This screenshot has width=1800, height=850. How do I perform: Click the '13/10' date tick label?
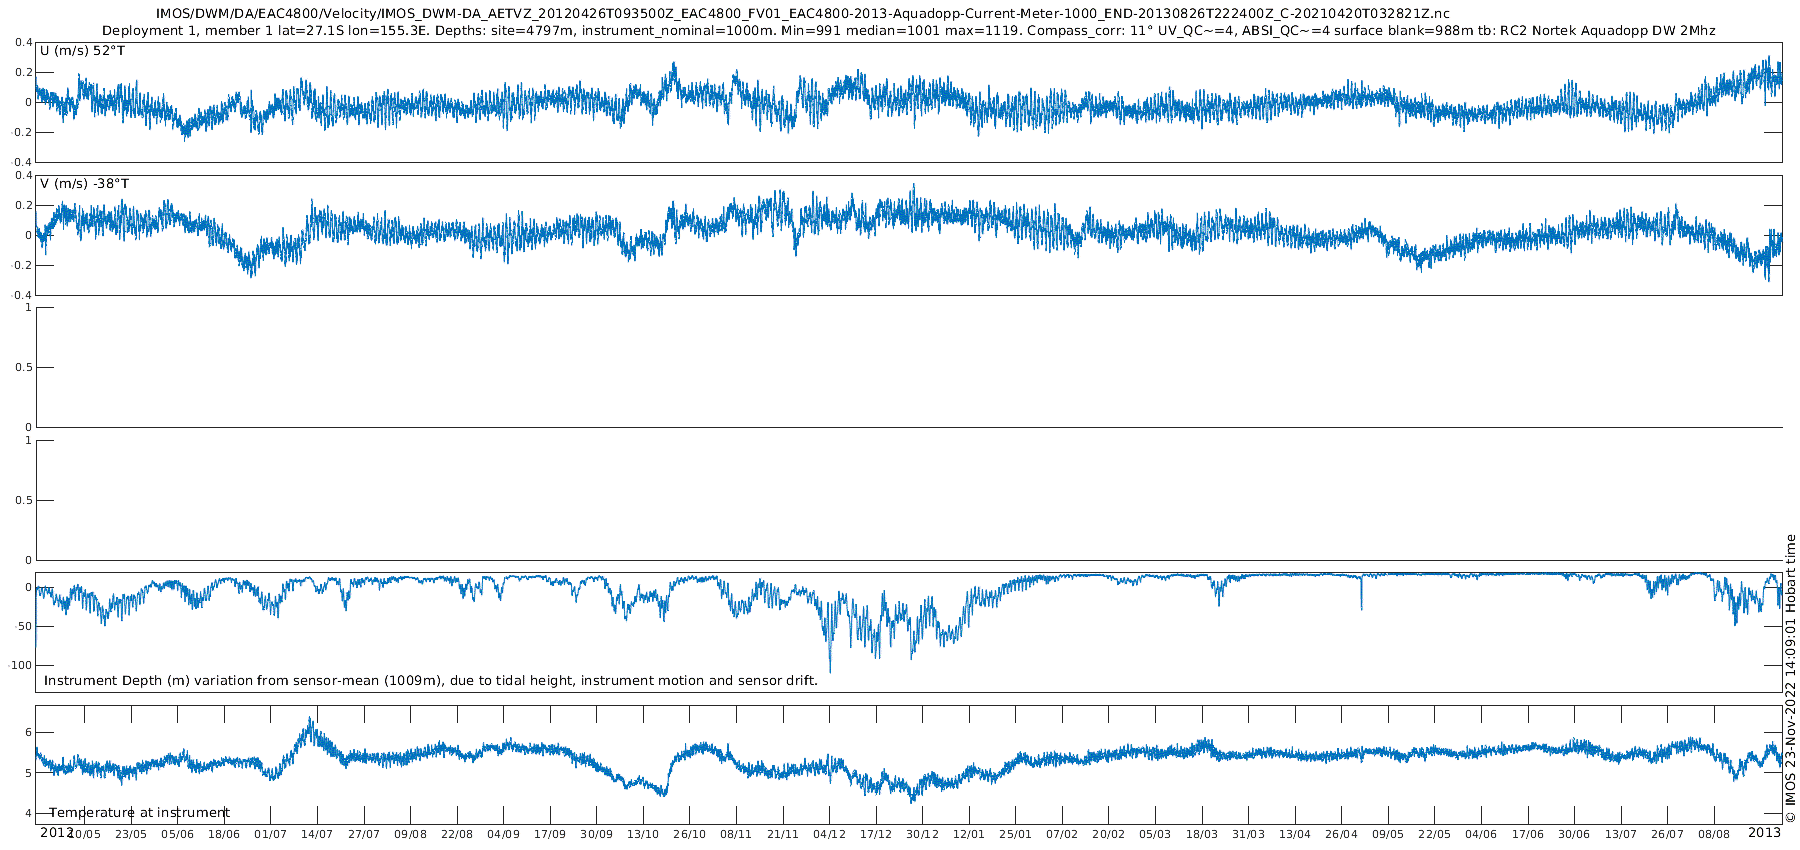[x=643, y=834]
